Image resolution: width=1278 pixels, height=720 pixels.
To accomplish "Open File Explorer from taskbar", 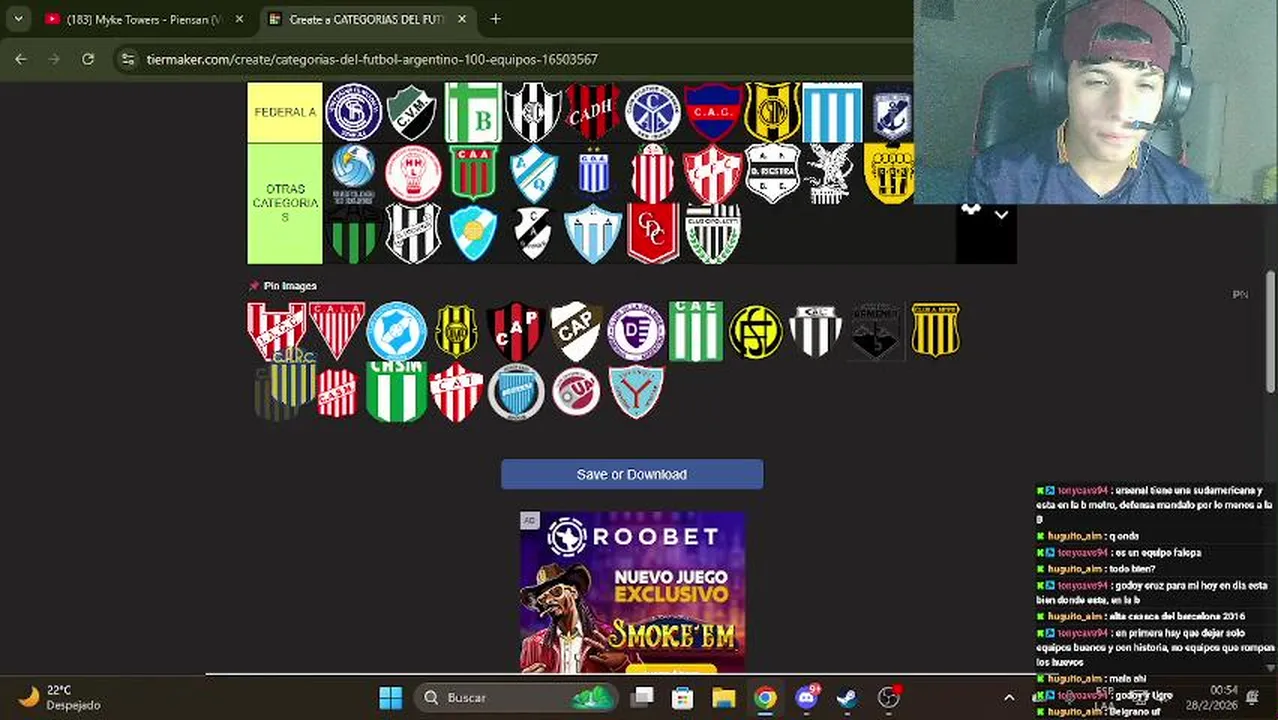I will (x=724, y=697).
